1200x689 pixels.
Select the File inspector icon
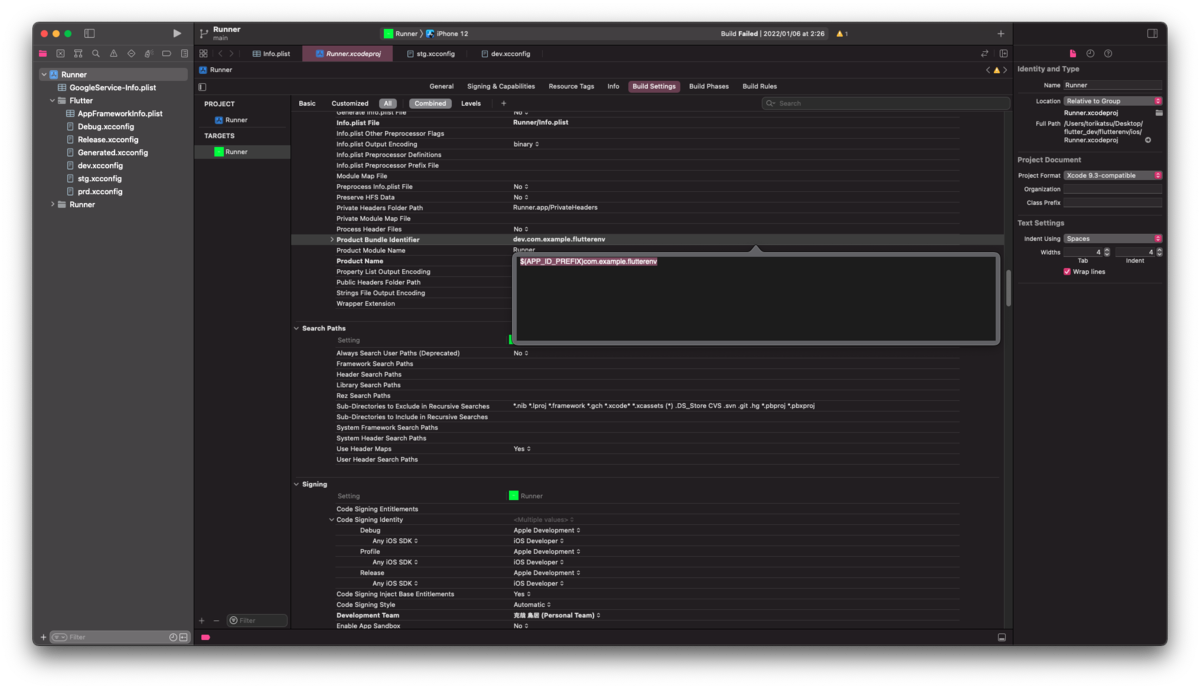coord(1072,53)
